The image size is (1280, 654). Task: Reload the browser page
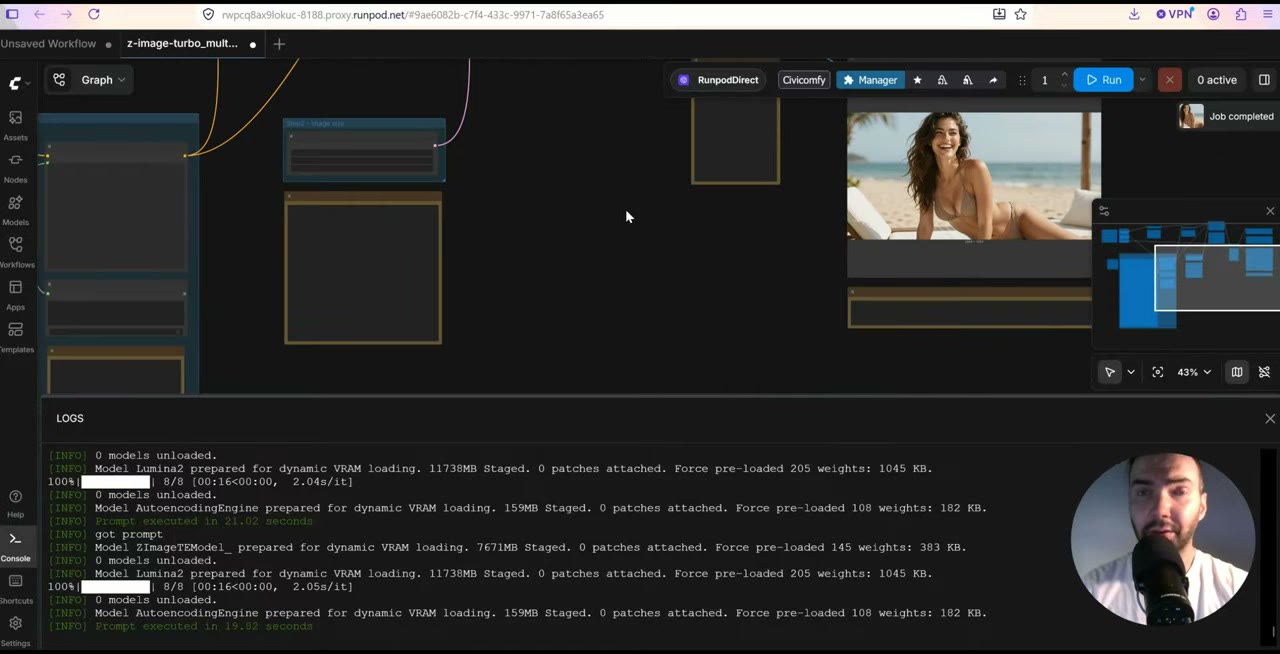94,14
